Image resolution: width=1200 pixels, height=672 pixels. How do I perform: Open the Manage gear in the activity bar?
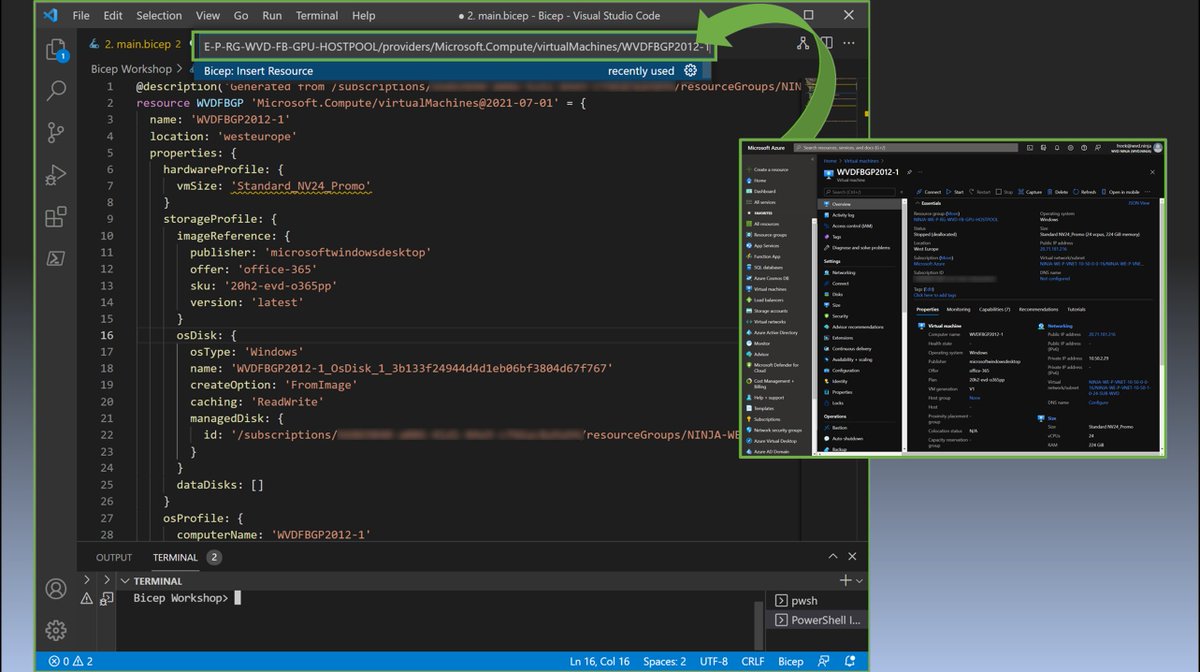56,630
